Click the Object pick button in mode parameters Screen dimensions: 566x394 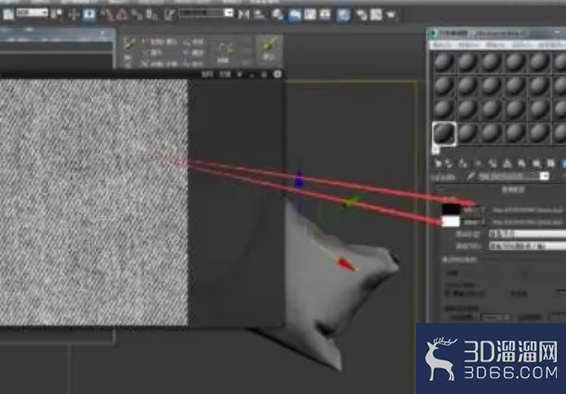(x=525, y=274)
